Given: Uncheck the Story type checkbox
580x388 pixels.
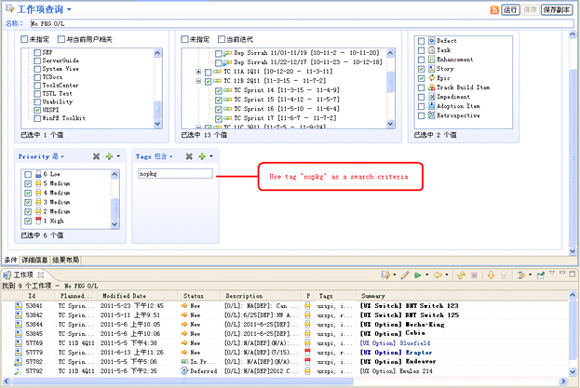Looking at the screenshot, I should click(421, 69).
